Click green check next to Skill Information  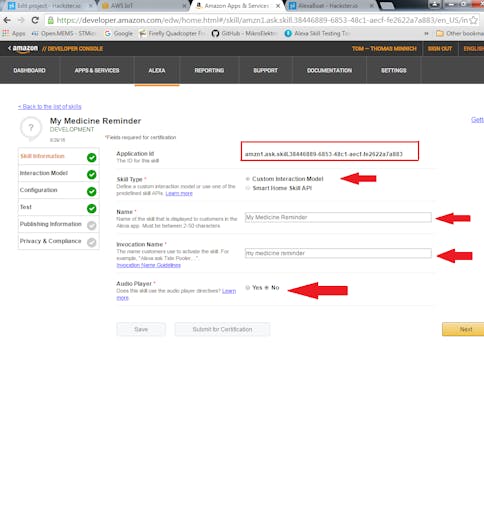(x=92, y=157)
